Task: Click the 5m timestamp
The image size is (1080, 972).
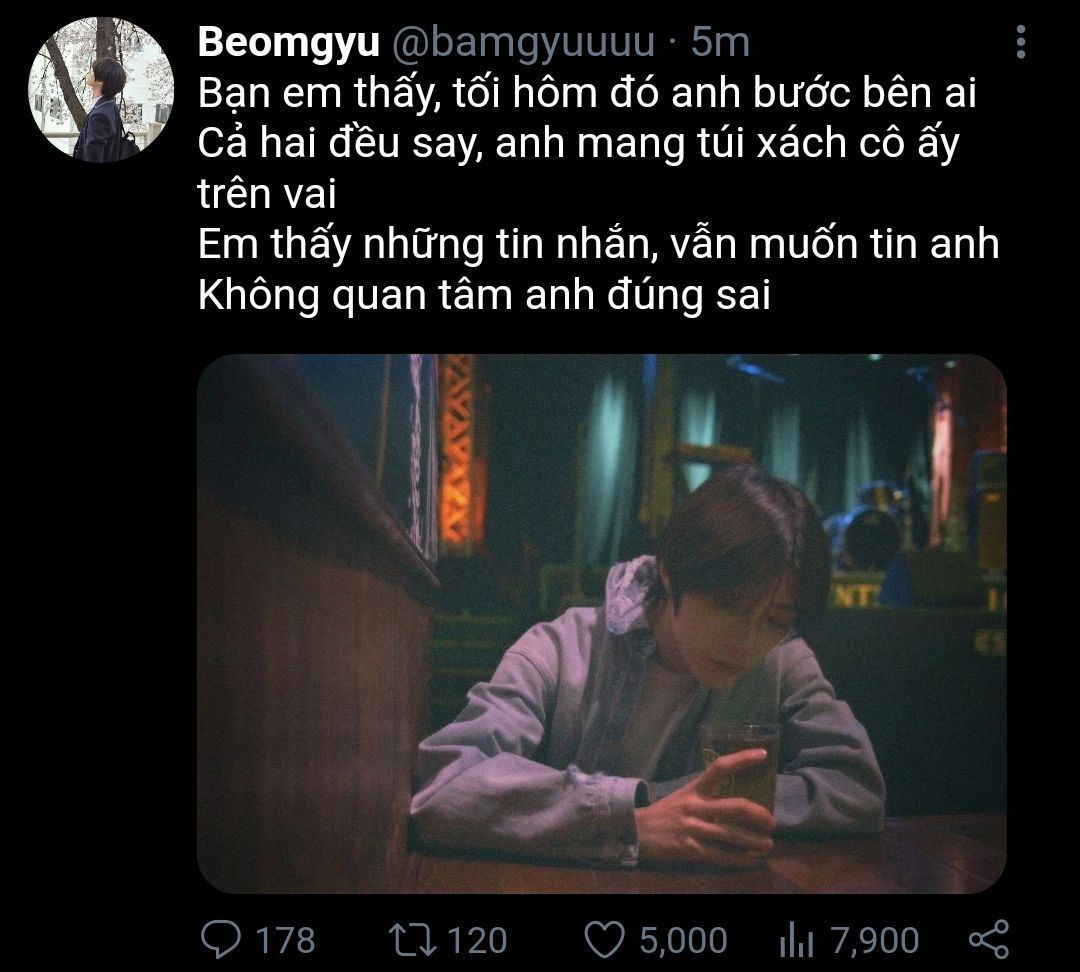Action: click(720, 42)
